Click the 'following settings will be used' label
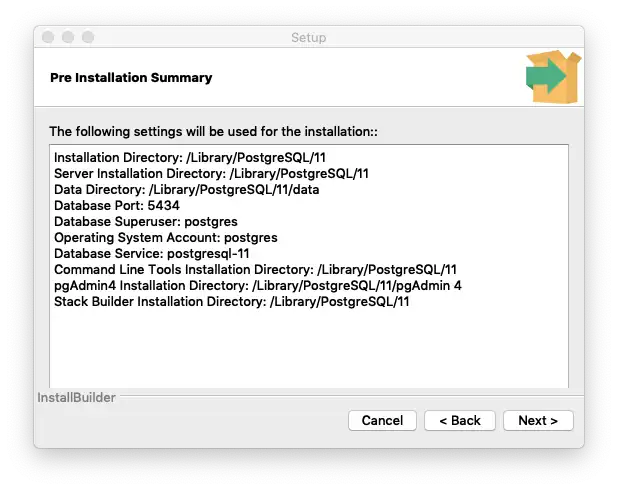Viewport: 618px width, 490px height. click(x=213, y=131)
